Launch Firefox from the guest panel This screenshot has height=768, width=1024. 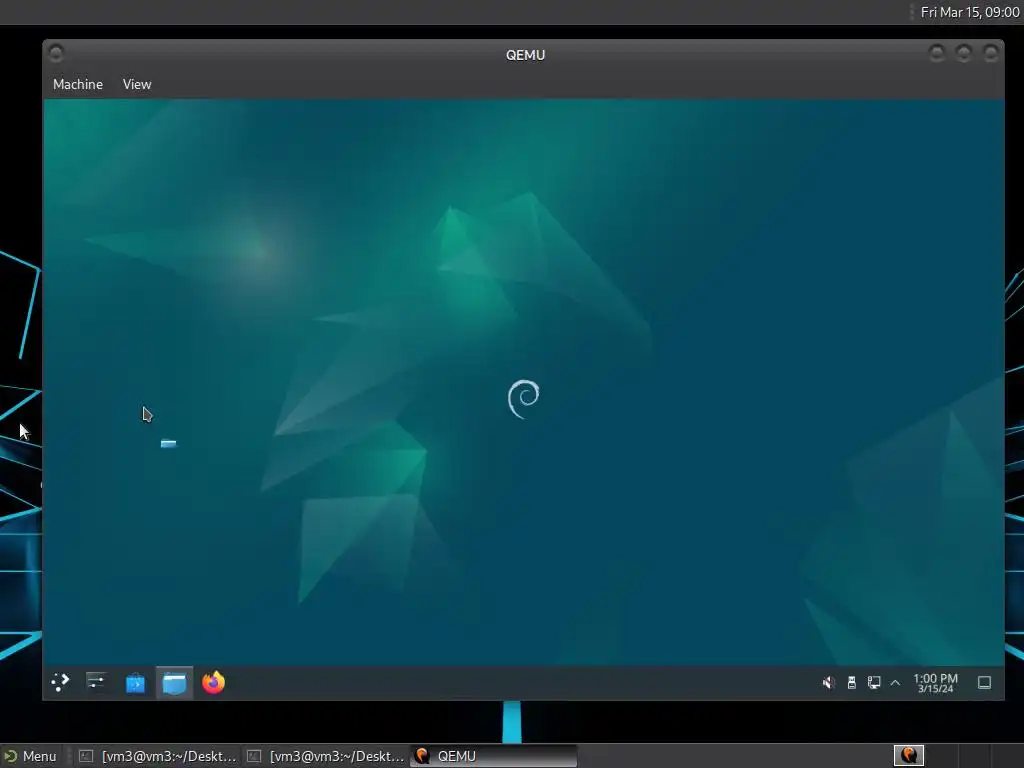pyautogui.click(x=213, y=682)
